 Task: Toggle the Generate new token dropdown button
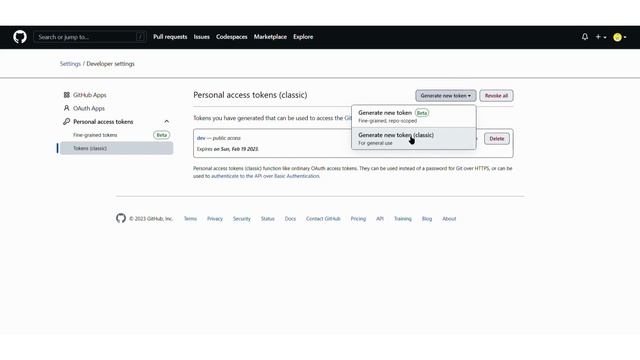point(446,96)
